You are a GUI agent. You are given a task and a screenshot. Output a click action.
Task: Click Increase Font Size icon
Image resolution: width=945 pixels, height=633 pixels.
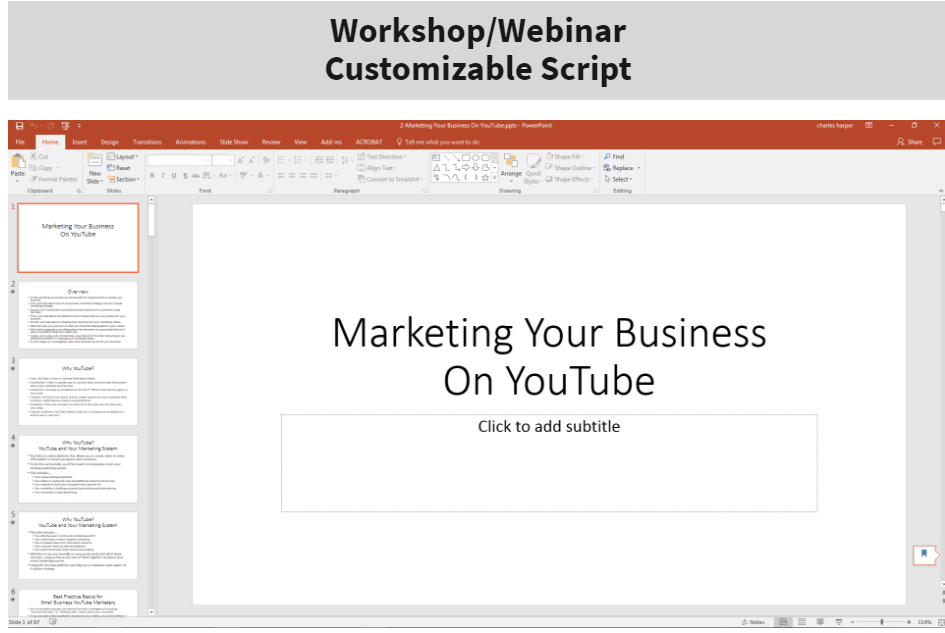(x=240, y=160)
